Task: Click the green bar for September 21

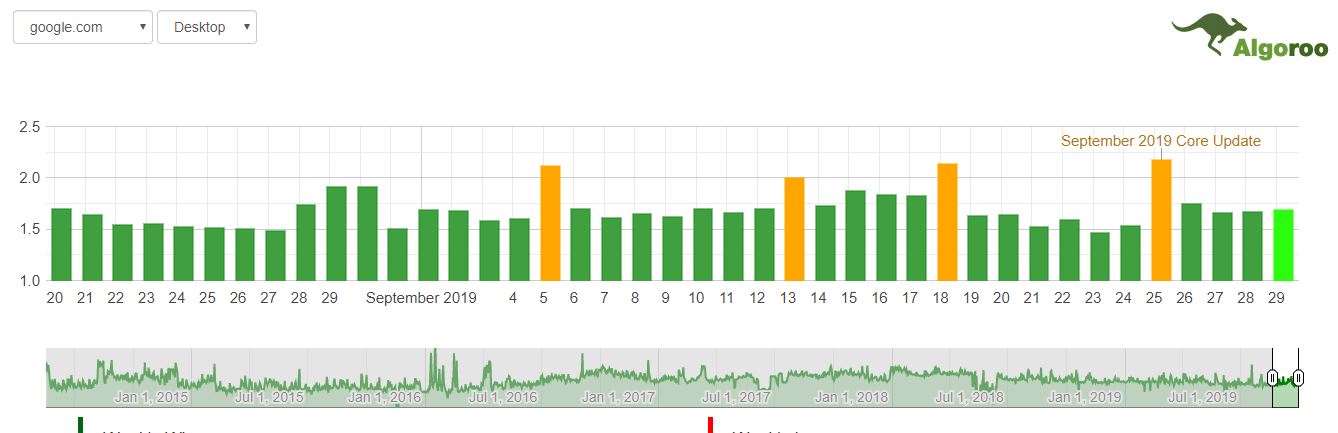Action: (1039, 254)
